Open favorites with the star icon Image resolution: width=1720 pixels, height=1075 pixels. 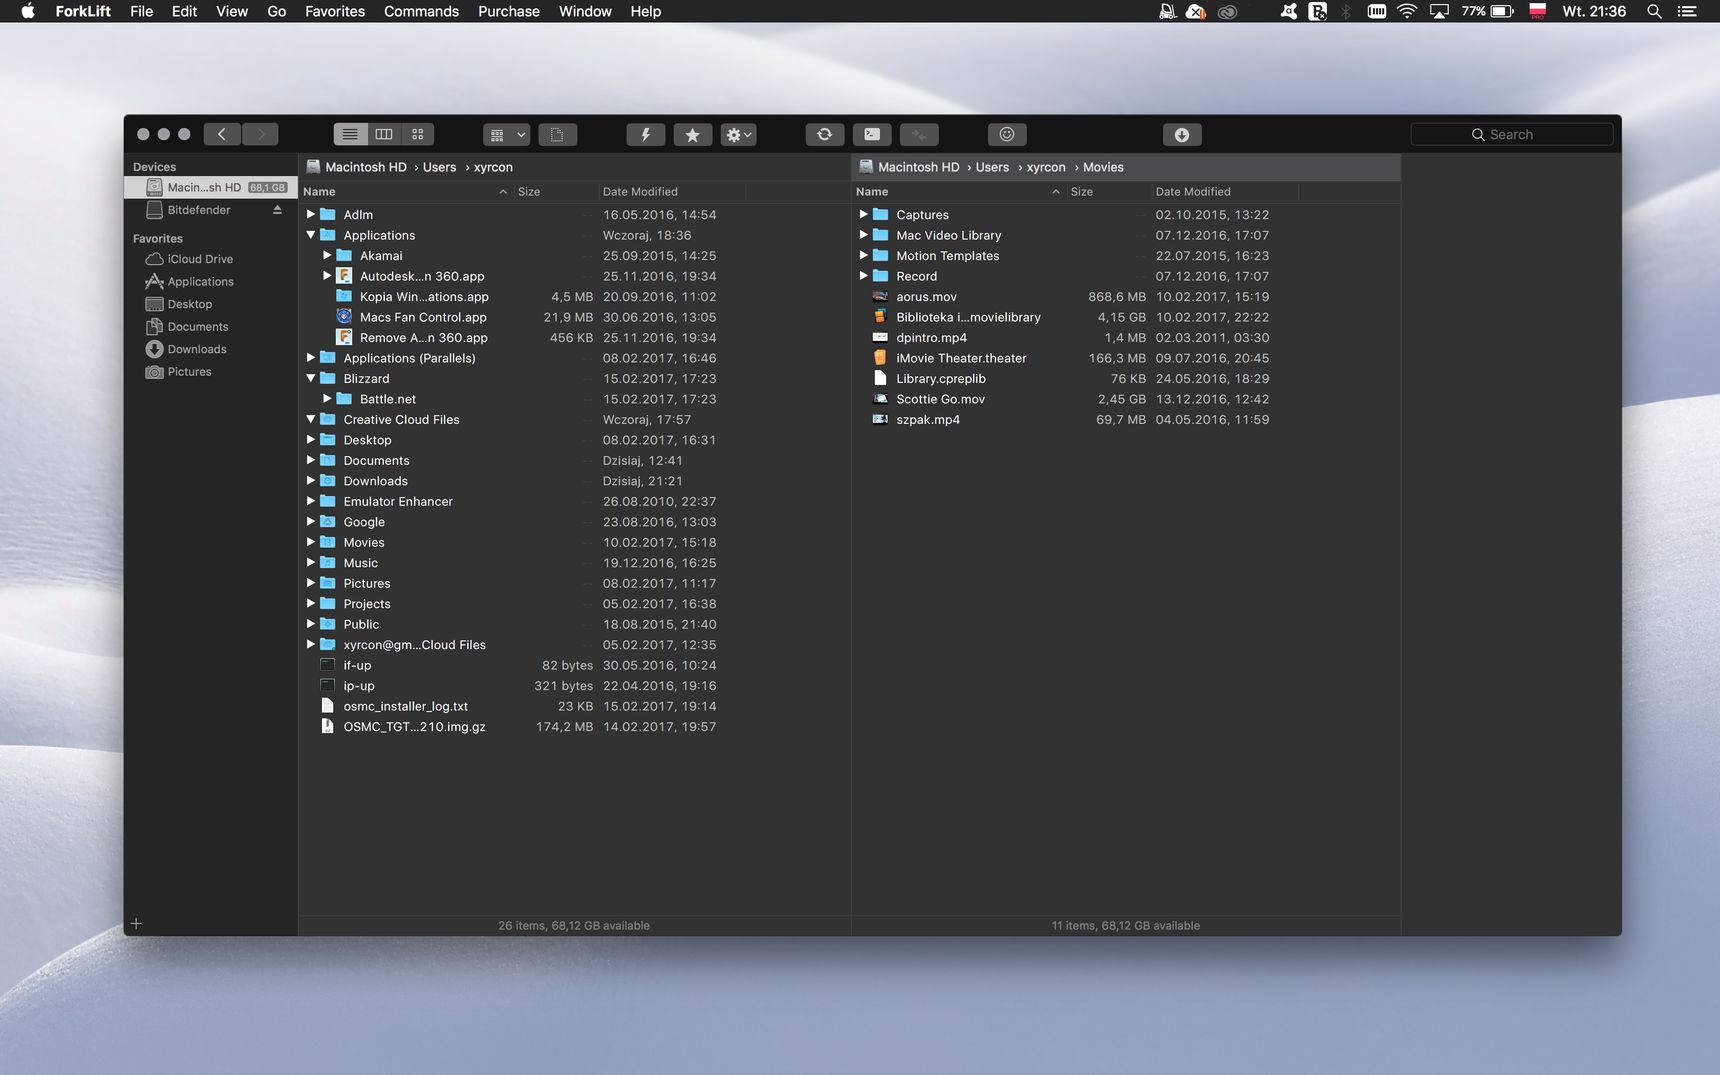click(693, 134)
